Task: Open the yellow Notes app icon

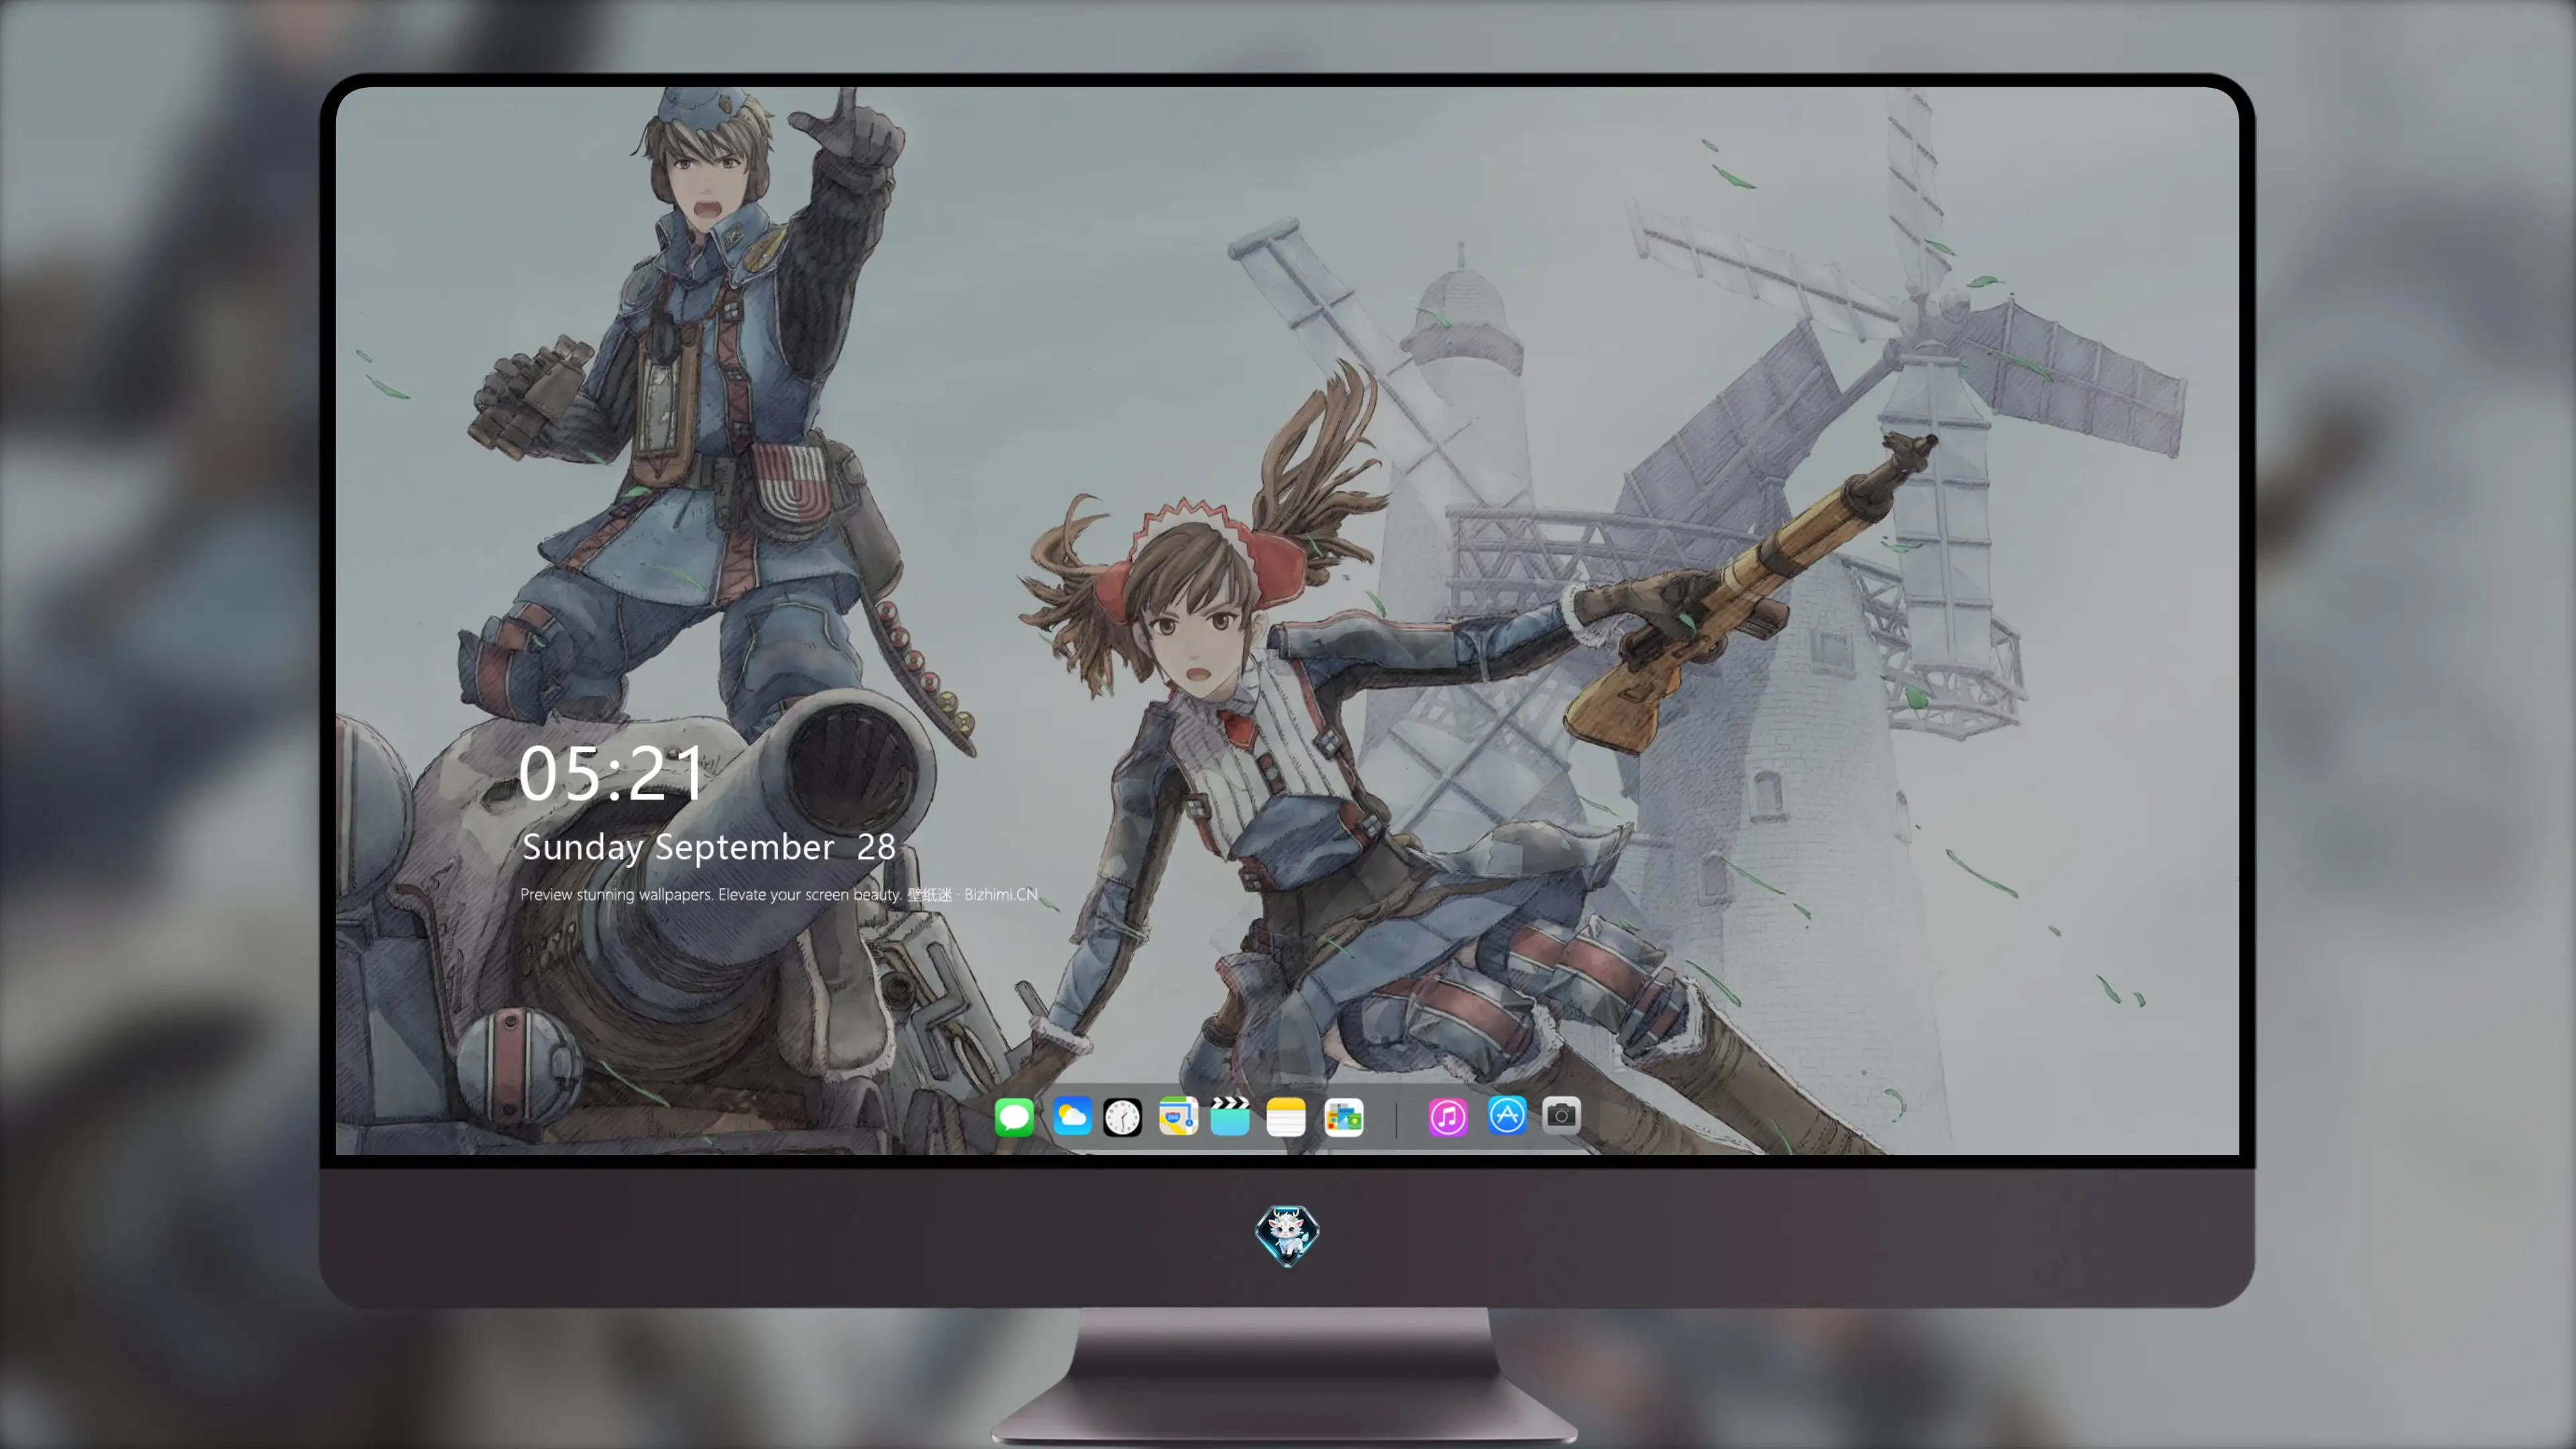Action: [1286, 1116]
